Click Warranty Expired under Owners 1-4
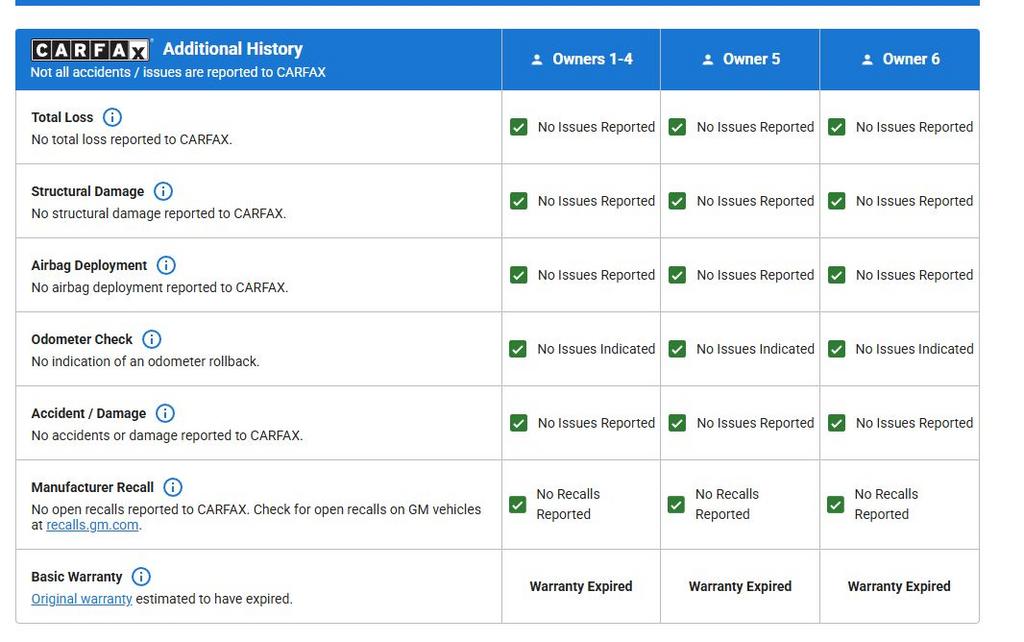 (581, 586)
